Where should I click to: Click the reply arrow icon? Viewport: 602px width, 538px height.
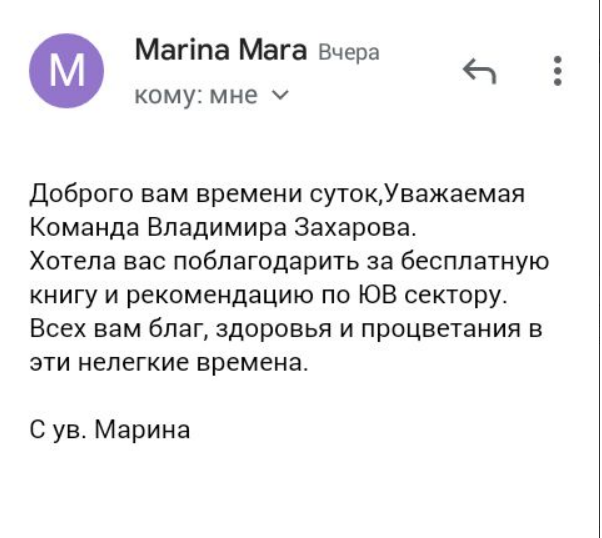click(x=480, y=71)
